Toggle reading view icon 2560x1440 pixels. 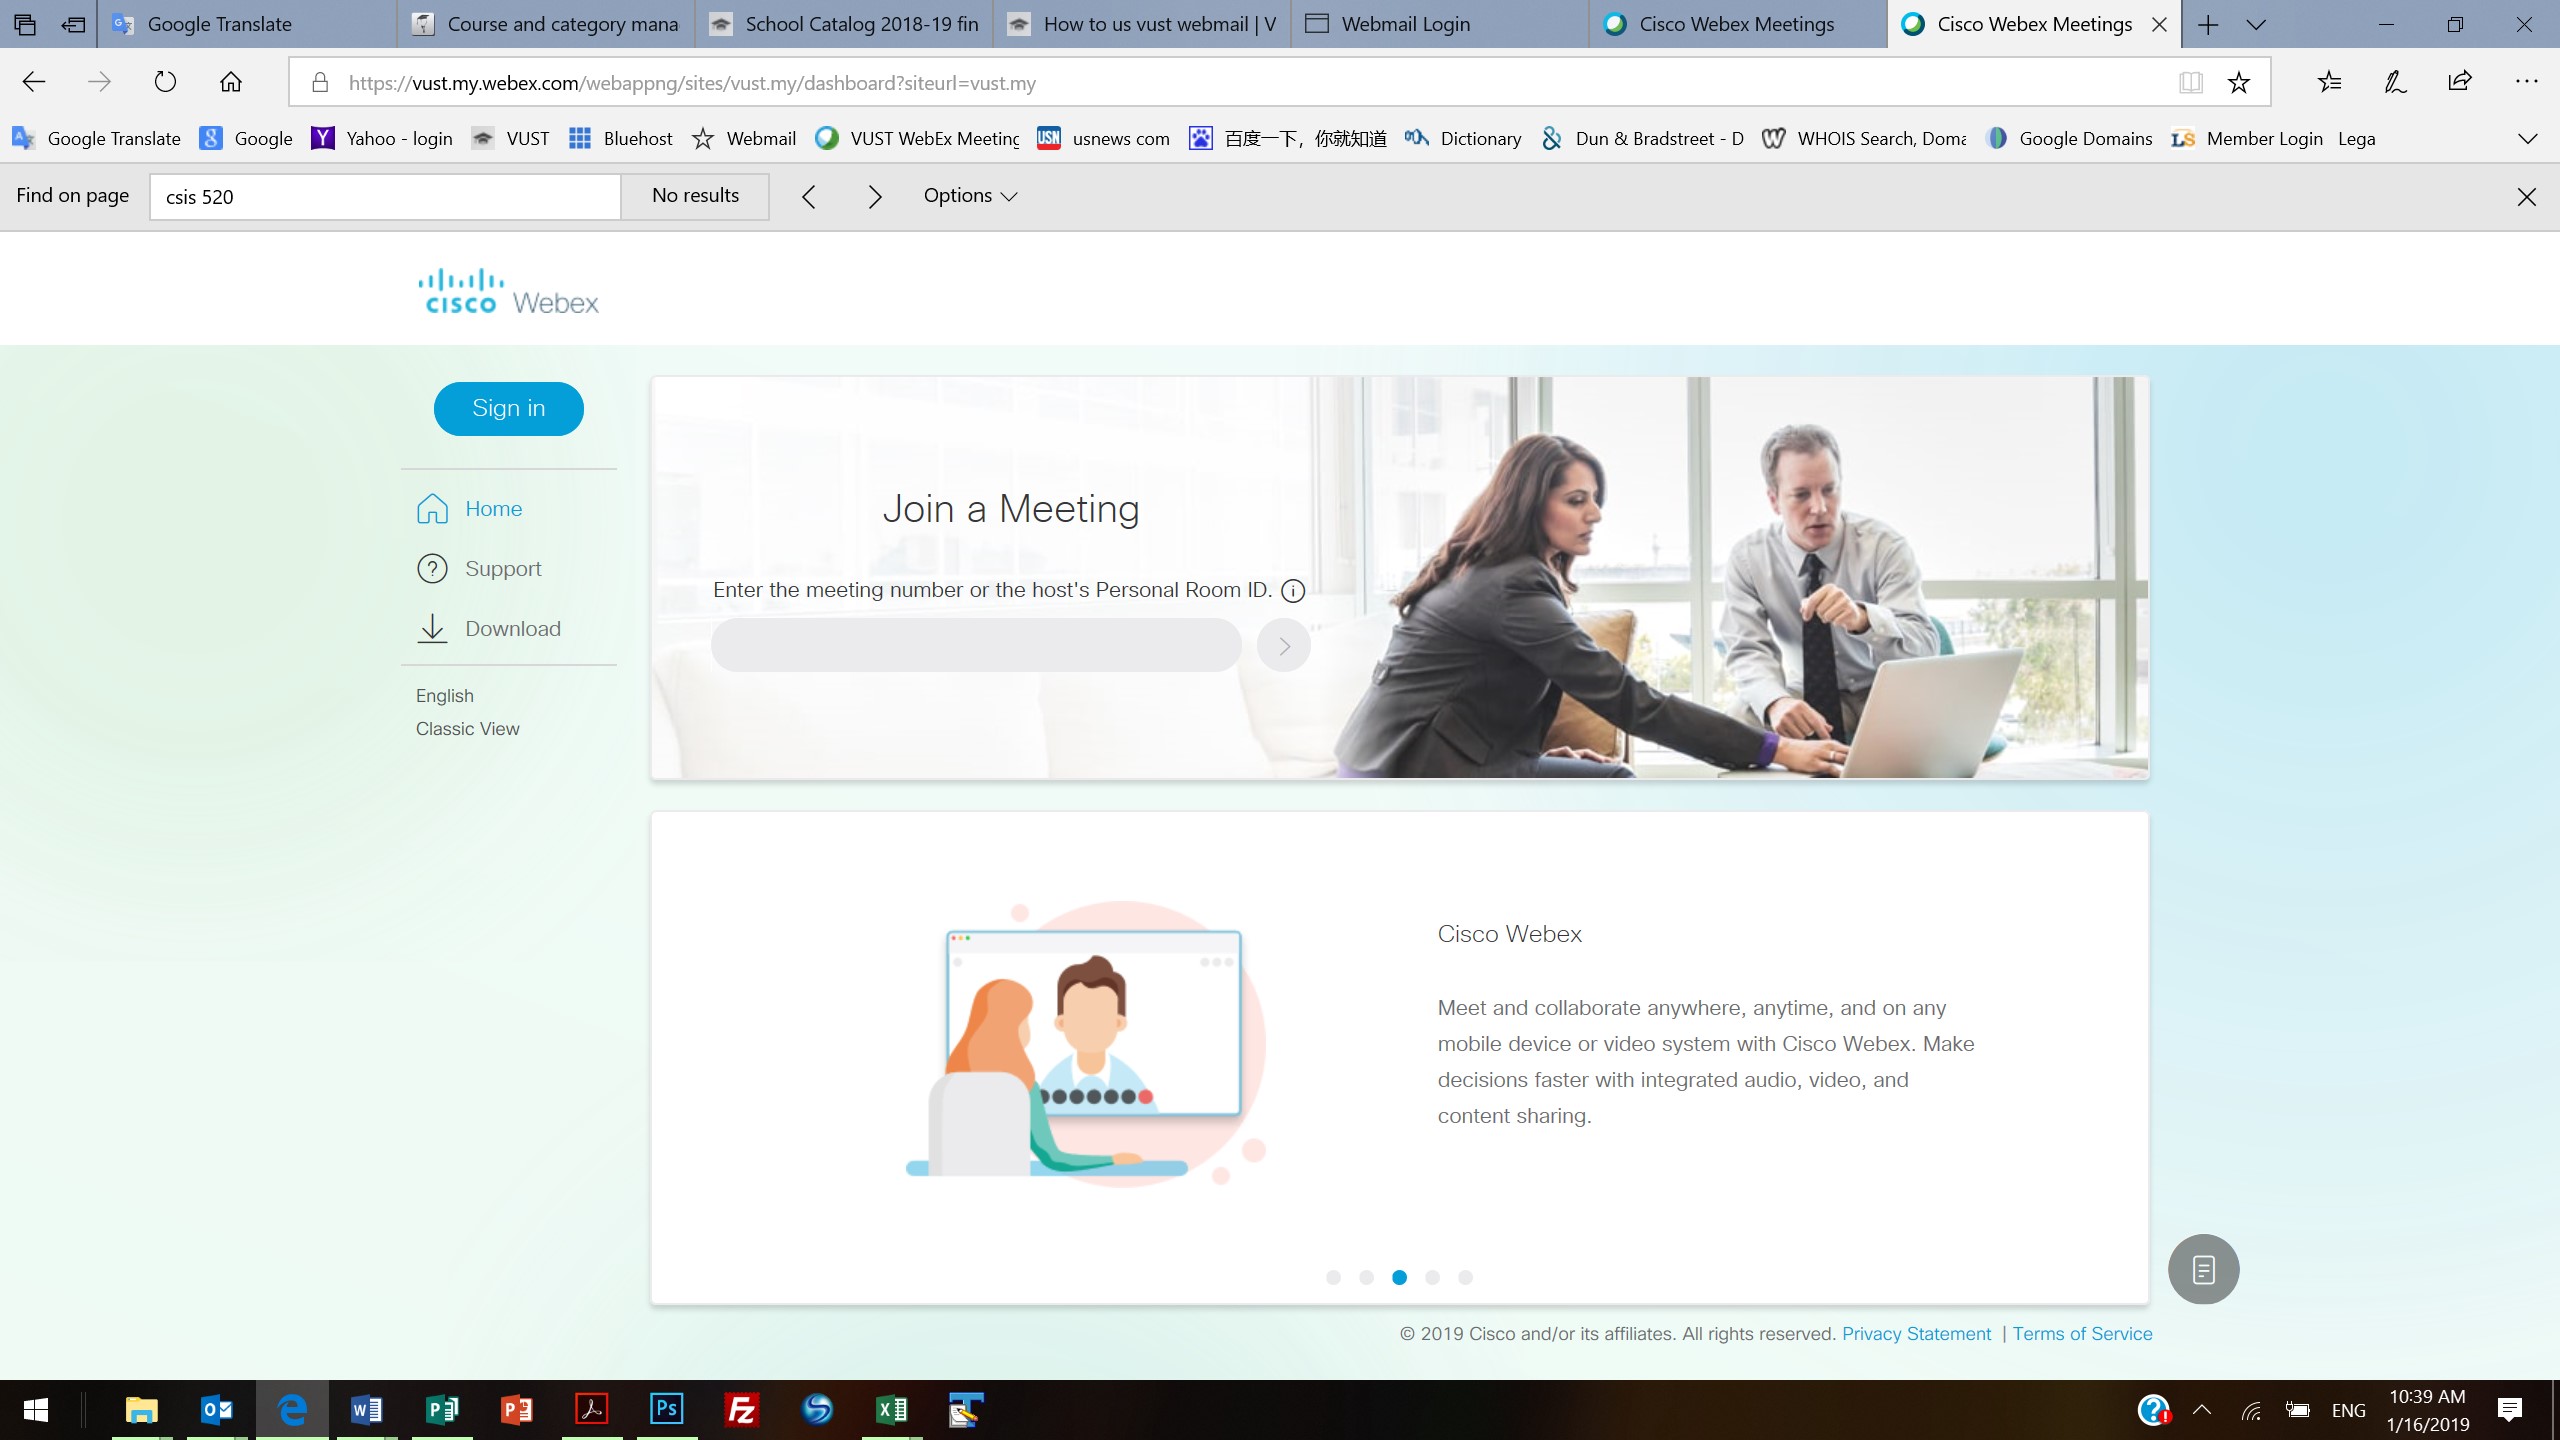click(2191, 83)
